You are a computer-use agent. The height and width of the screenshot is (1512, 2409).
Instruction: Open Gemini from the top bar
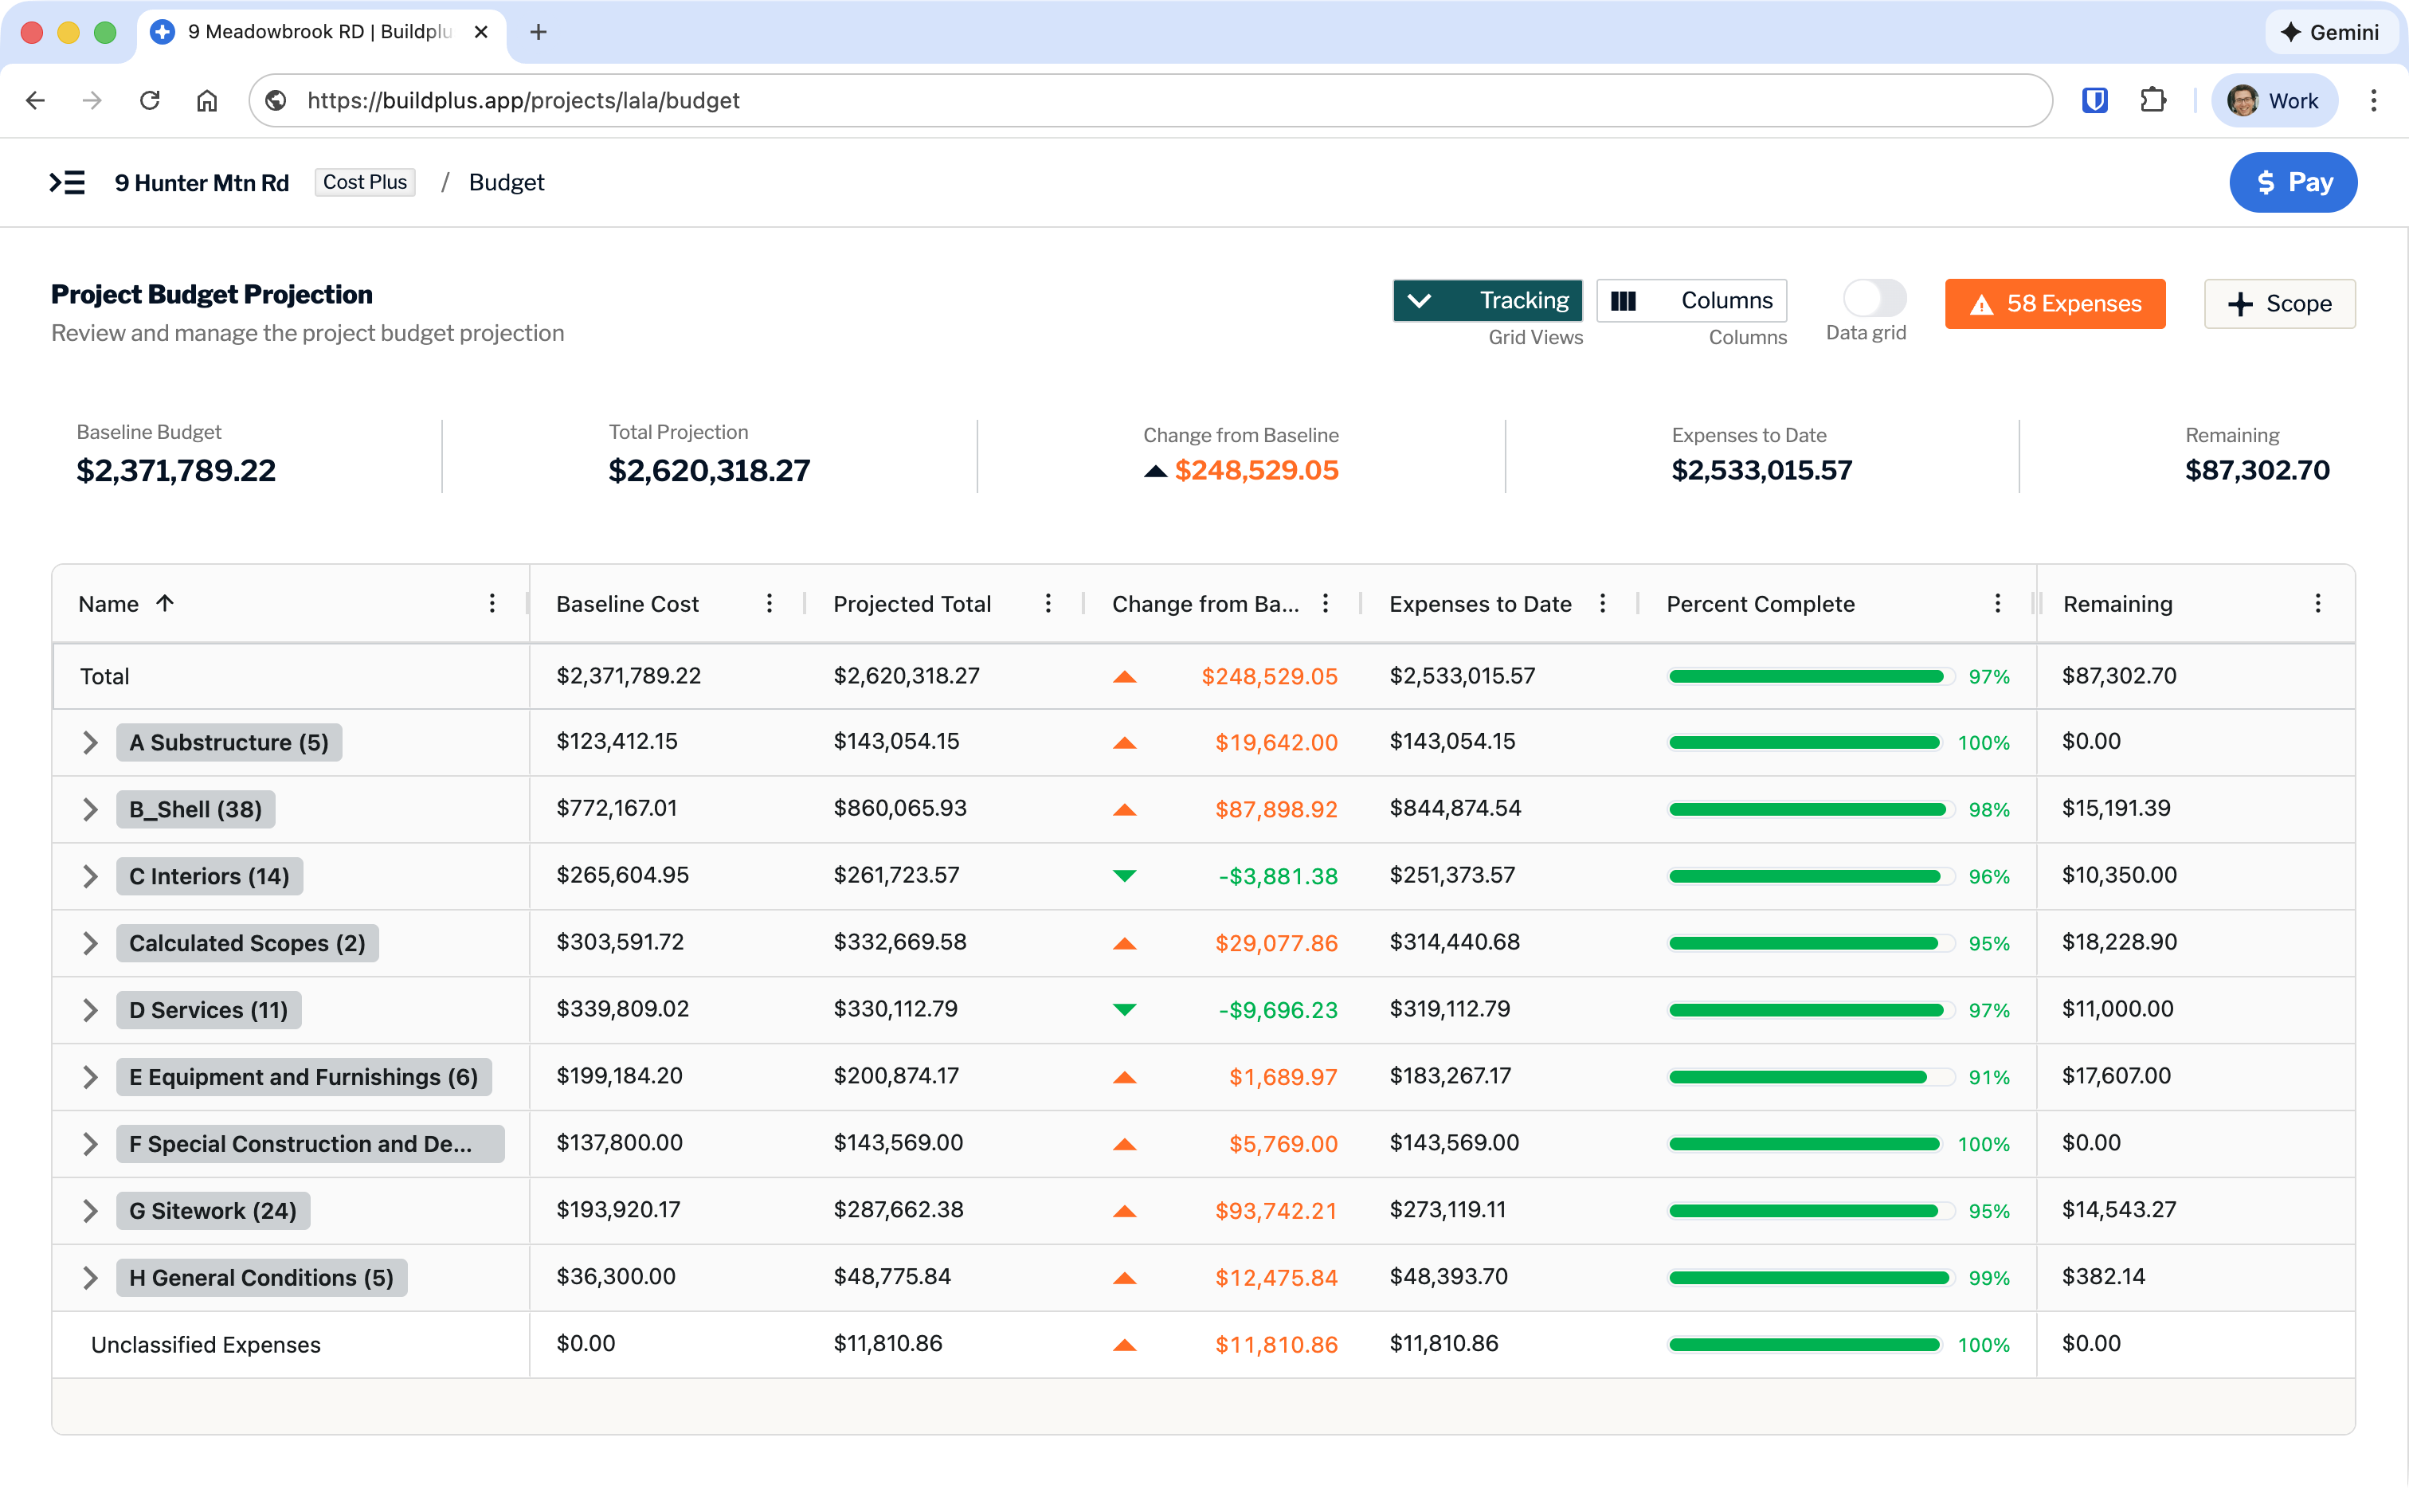coord(2329,32)
